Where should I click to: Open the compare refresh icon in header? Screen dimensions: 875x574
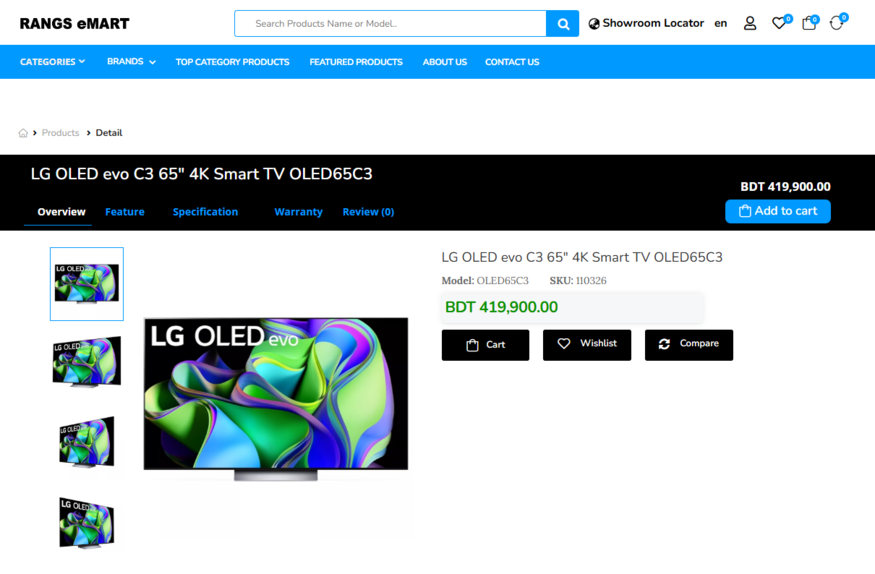(837, 23)
